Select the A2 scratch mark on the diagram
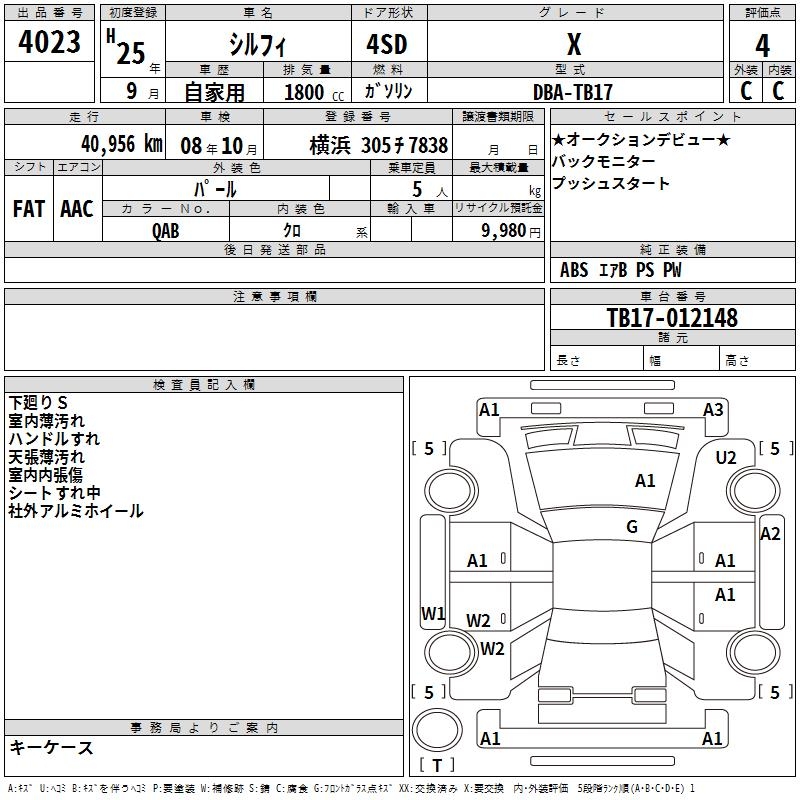This screenshot has width=800, height=800. [769, 534]
